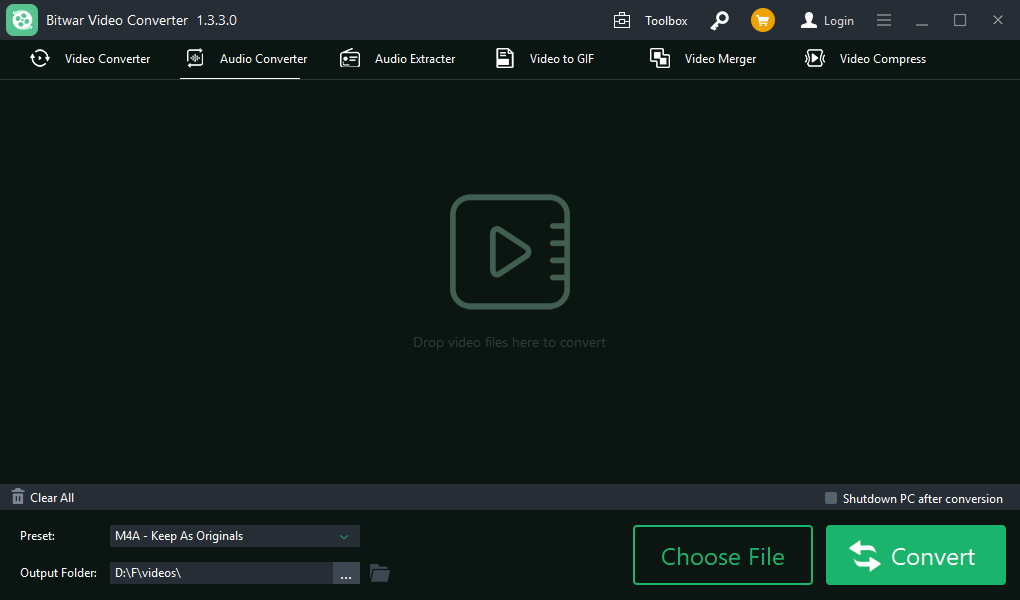Click the Video Compress icon
Viewport: 1020px width, 600px height.
814,58
